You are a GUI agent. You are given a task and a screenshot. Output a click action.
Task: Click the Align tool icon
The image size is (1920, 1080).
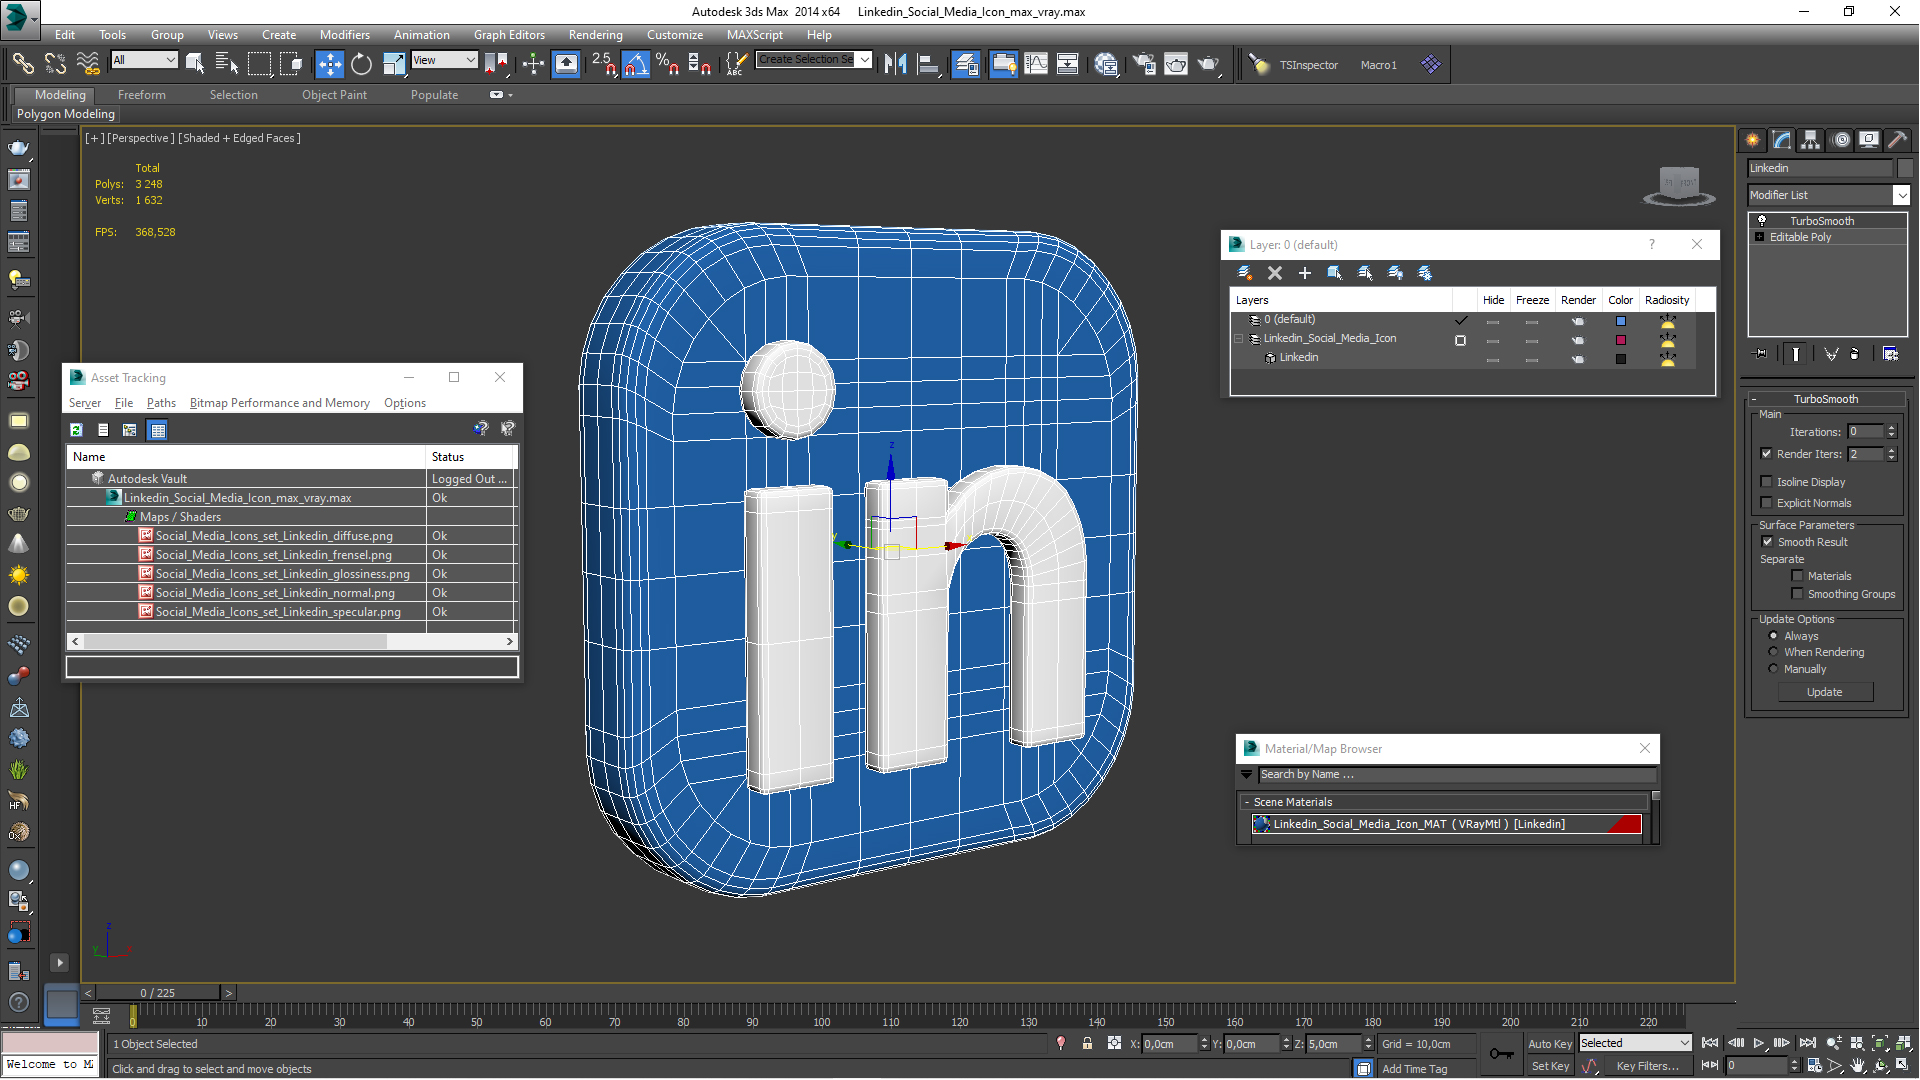[928, 64]
